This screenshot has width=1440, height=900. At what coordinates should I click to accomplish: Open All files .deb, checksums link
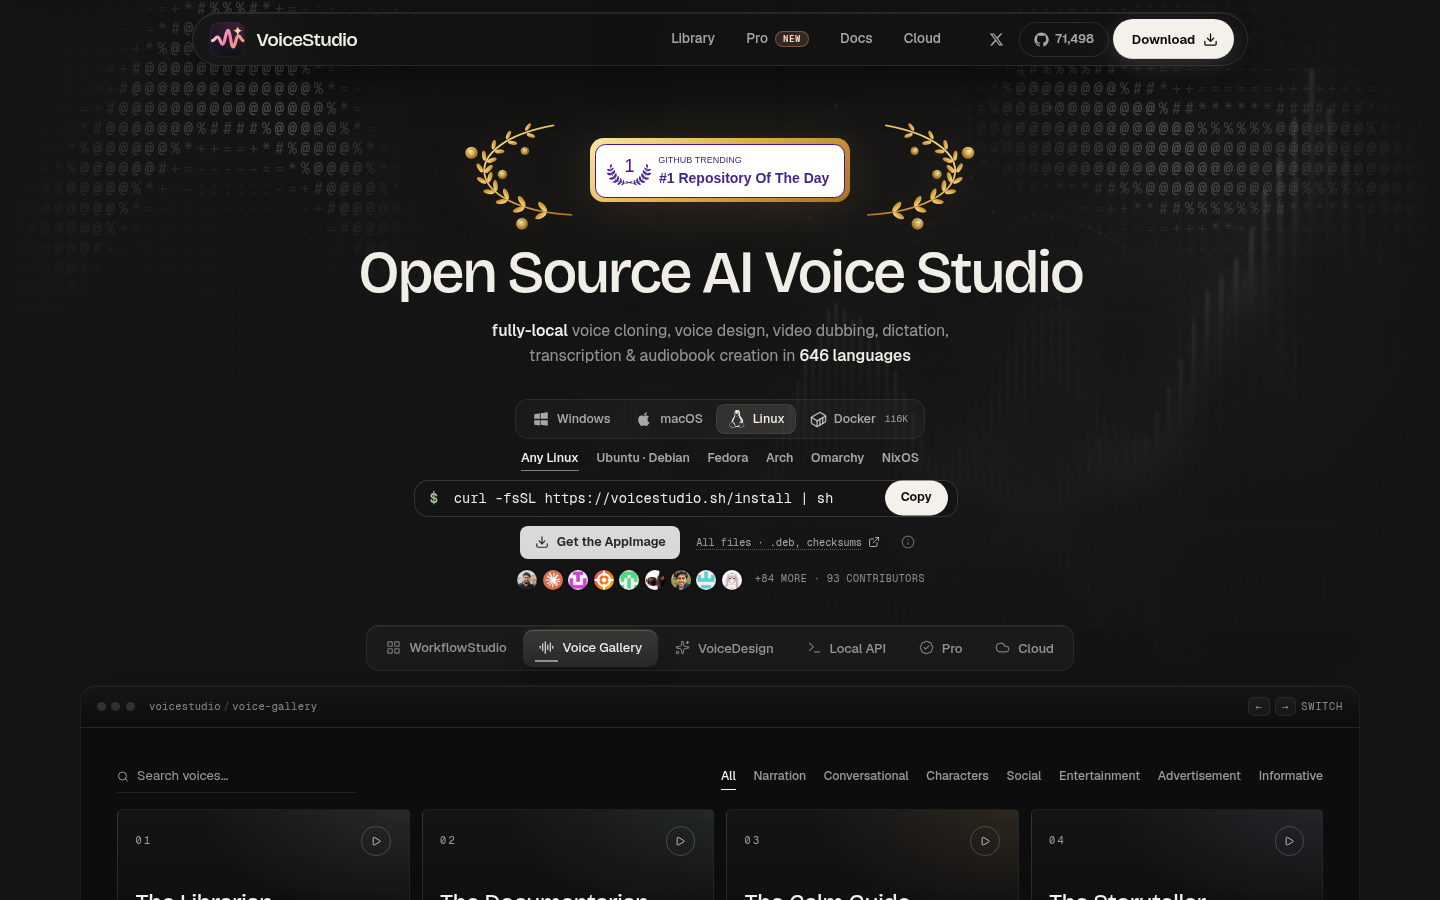(x=788, y=542)
